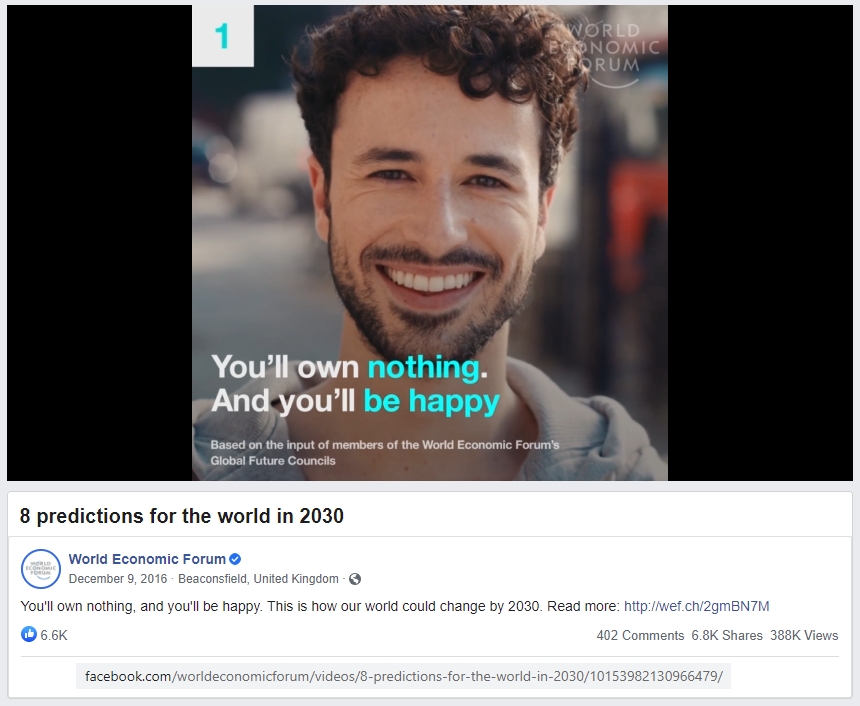View the 6.8K Shares
Screen dimensions: 860x706
tap(727, 635)
